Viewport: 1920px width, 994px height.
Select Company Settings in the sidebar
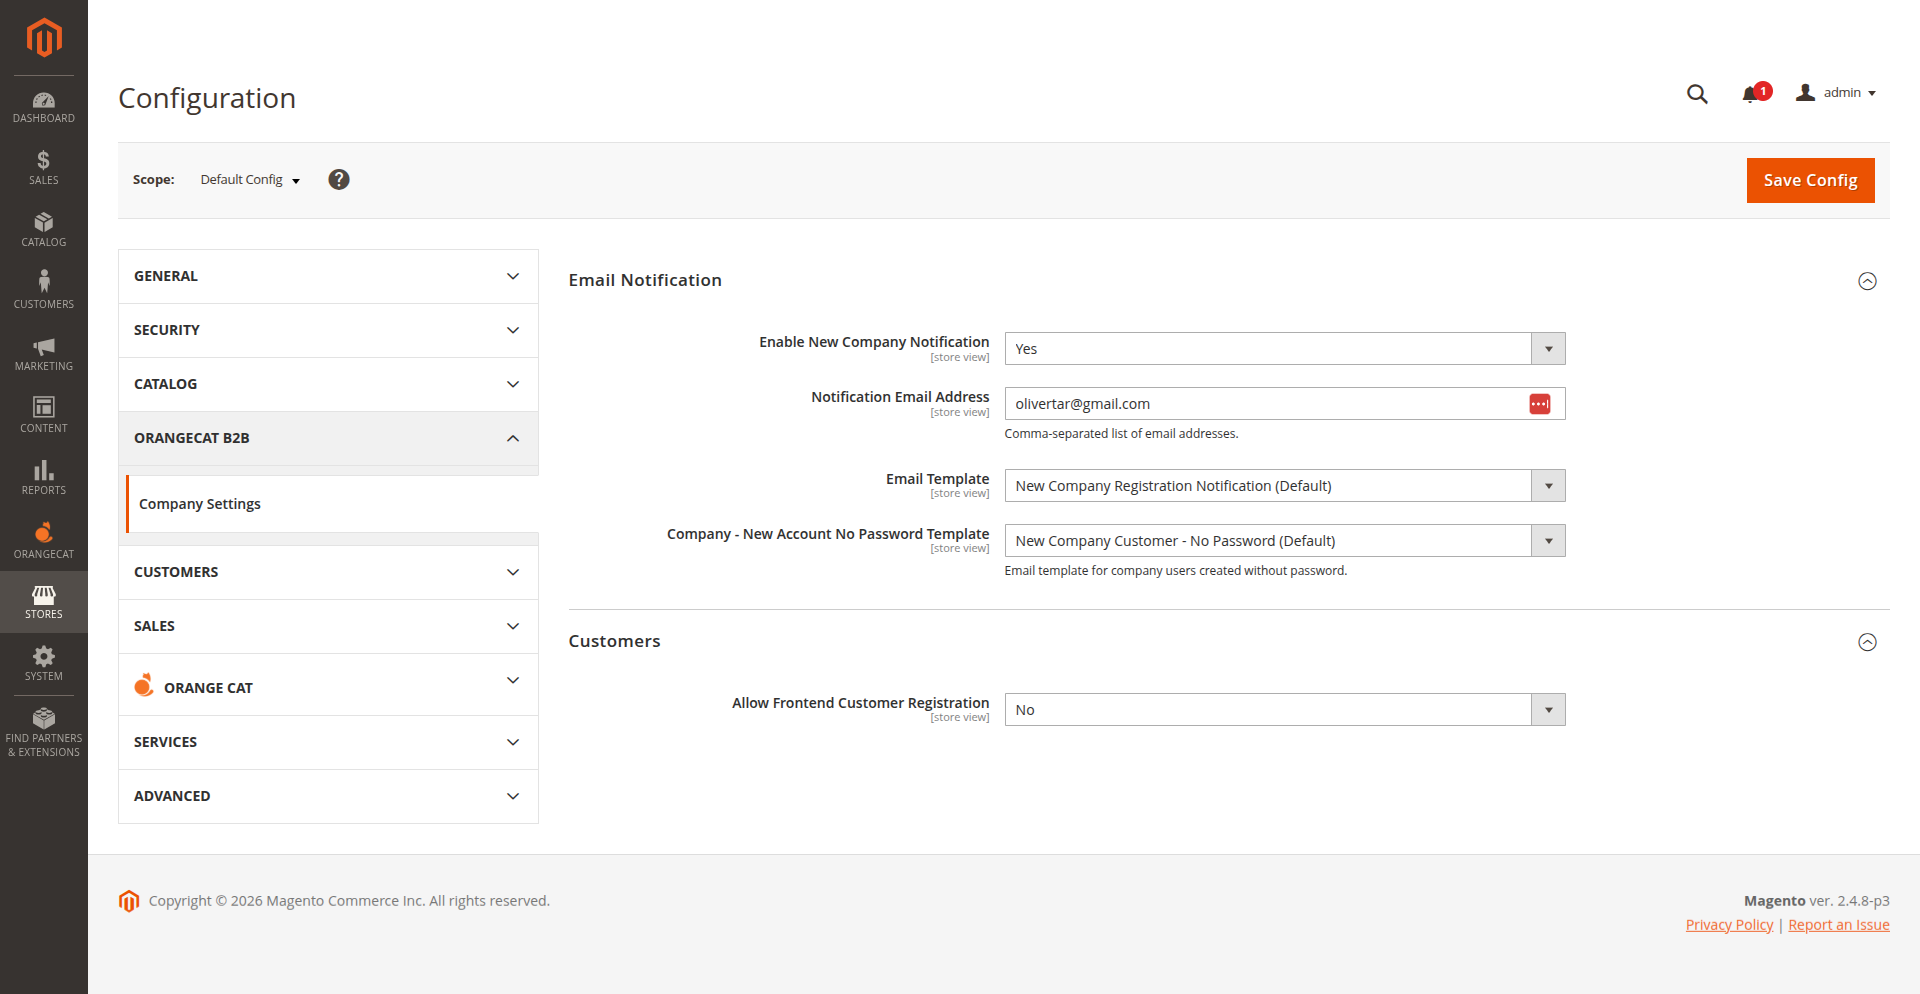coord(199,503)
